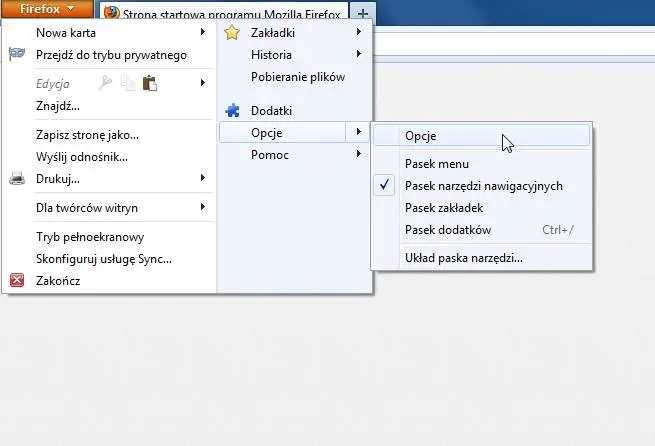
Task: Click the red X icon next to Zakończ
Action: click(16, 281)
